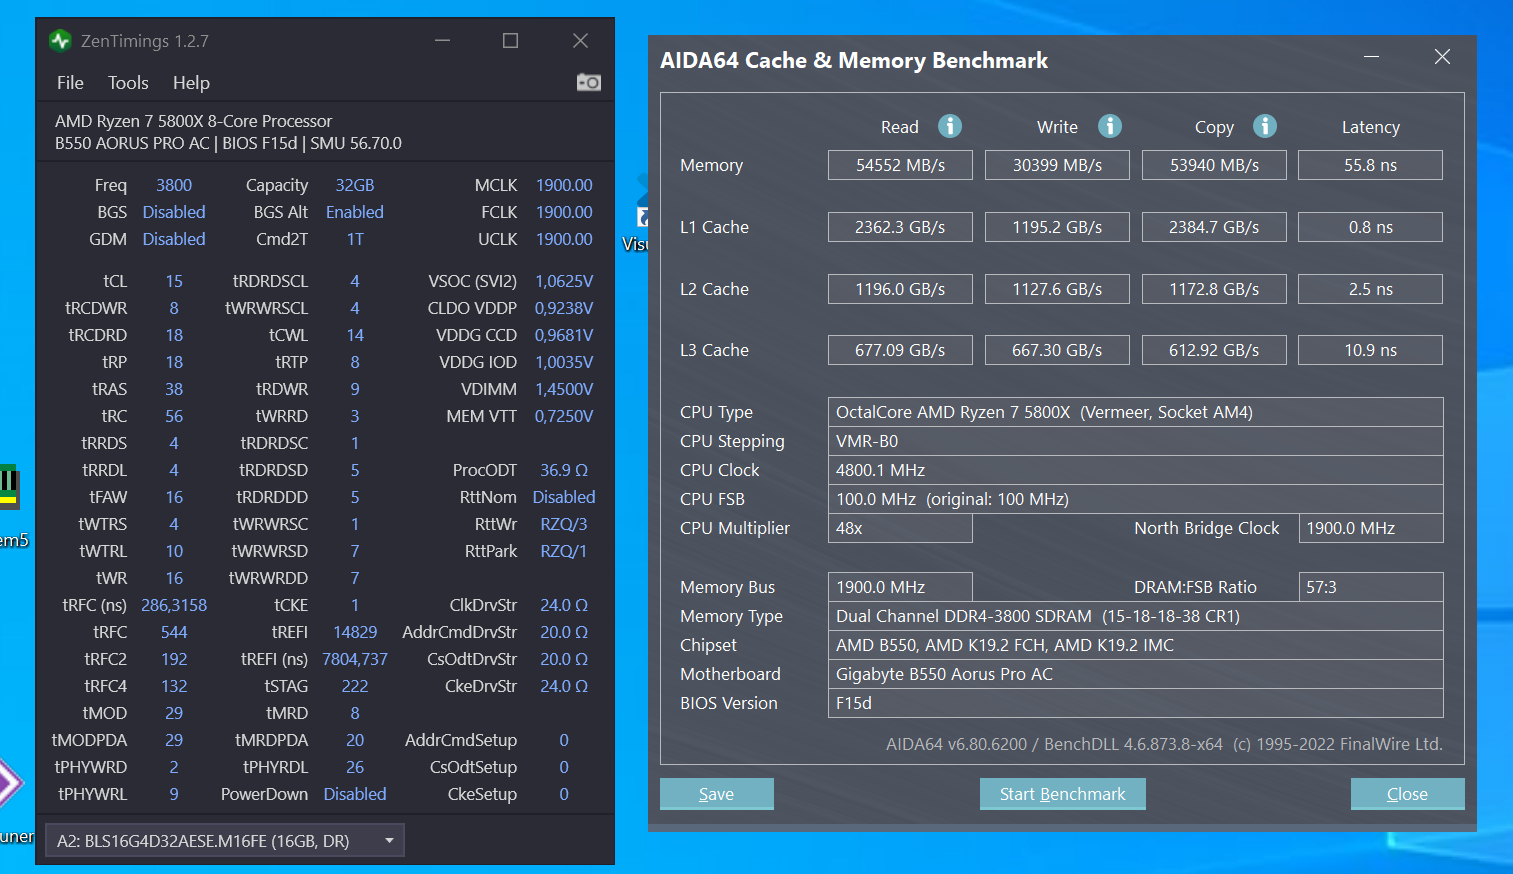This screenshot has width=1513, height=874.
Task: Open the File menu in ZenTimings
Action: pyautogui.click(x=70, y=83)
